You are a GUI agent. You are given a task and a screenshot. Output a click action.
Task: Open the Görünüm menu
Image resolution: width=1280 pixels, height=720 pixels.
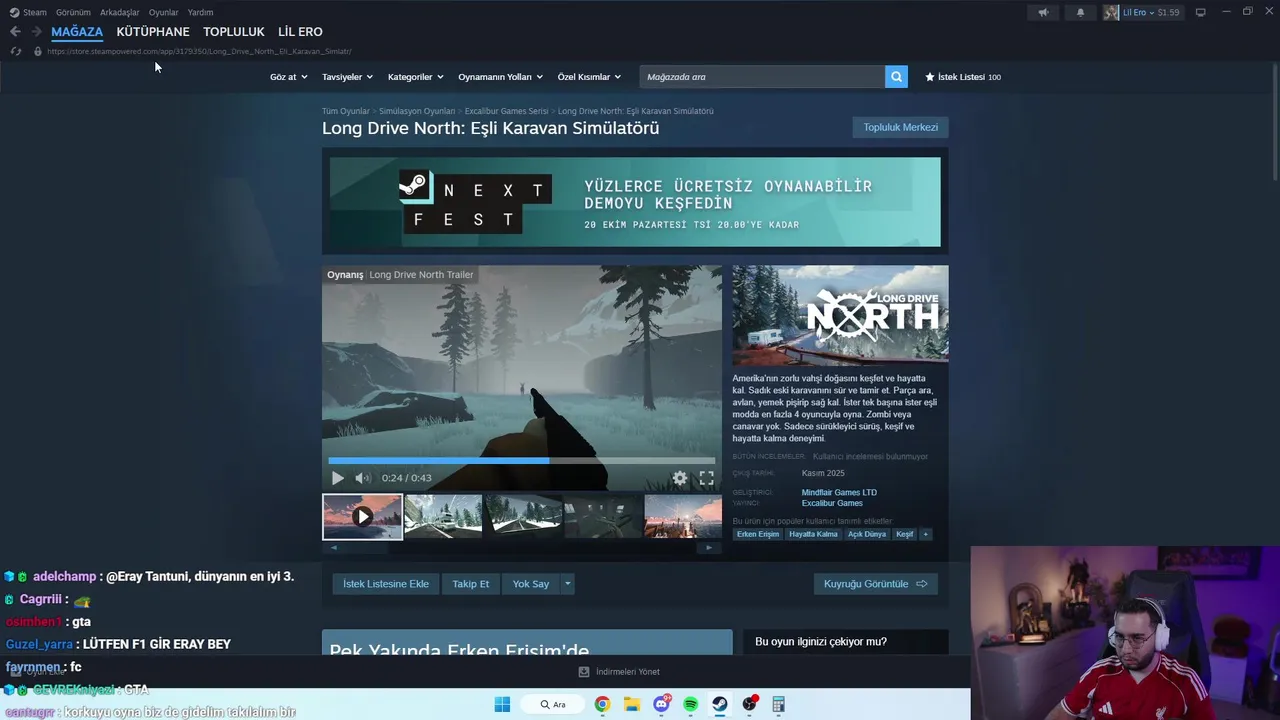click(73, 12)
